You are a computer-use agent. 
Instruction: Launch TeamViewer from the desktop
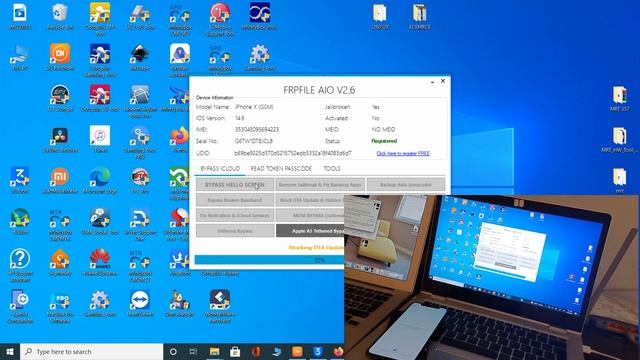140,304
